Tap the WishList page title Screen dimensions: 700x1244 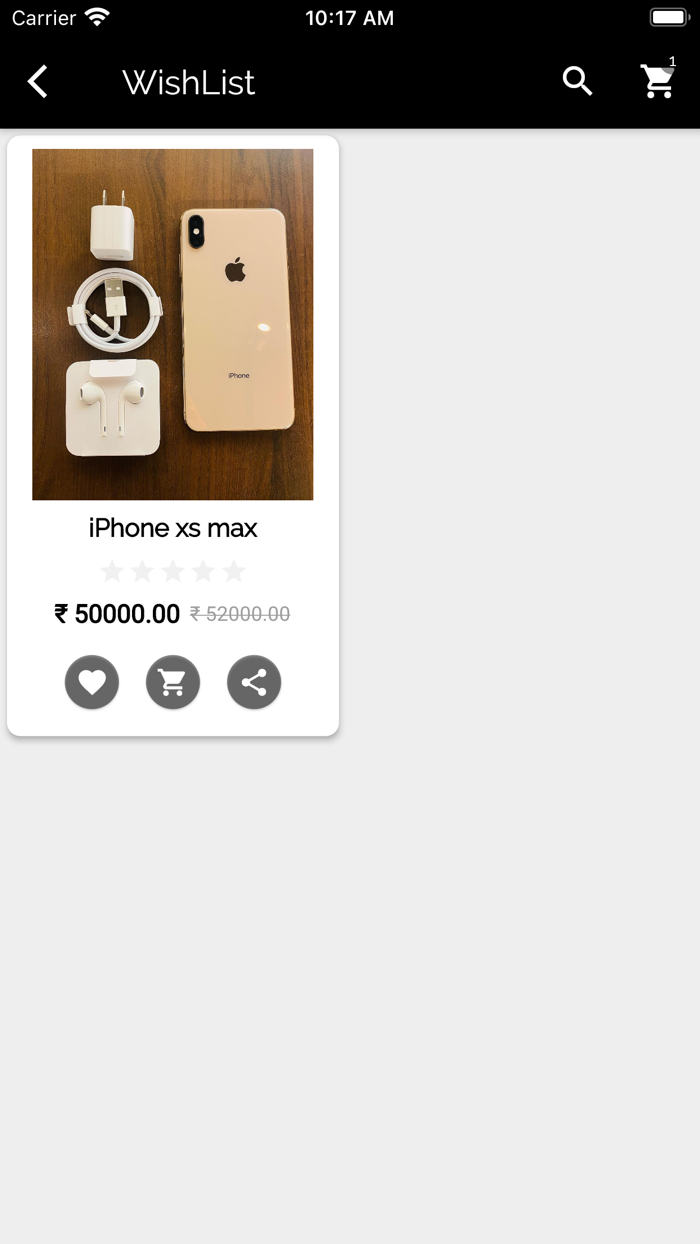(188, 82)
